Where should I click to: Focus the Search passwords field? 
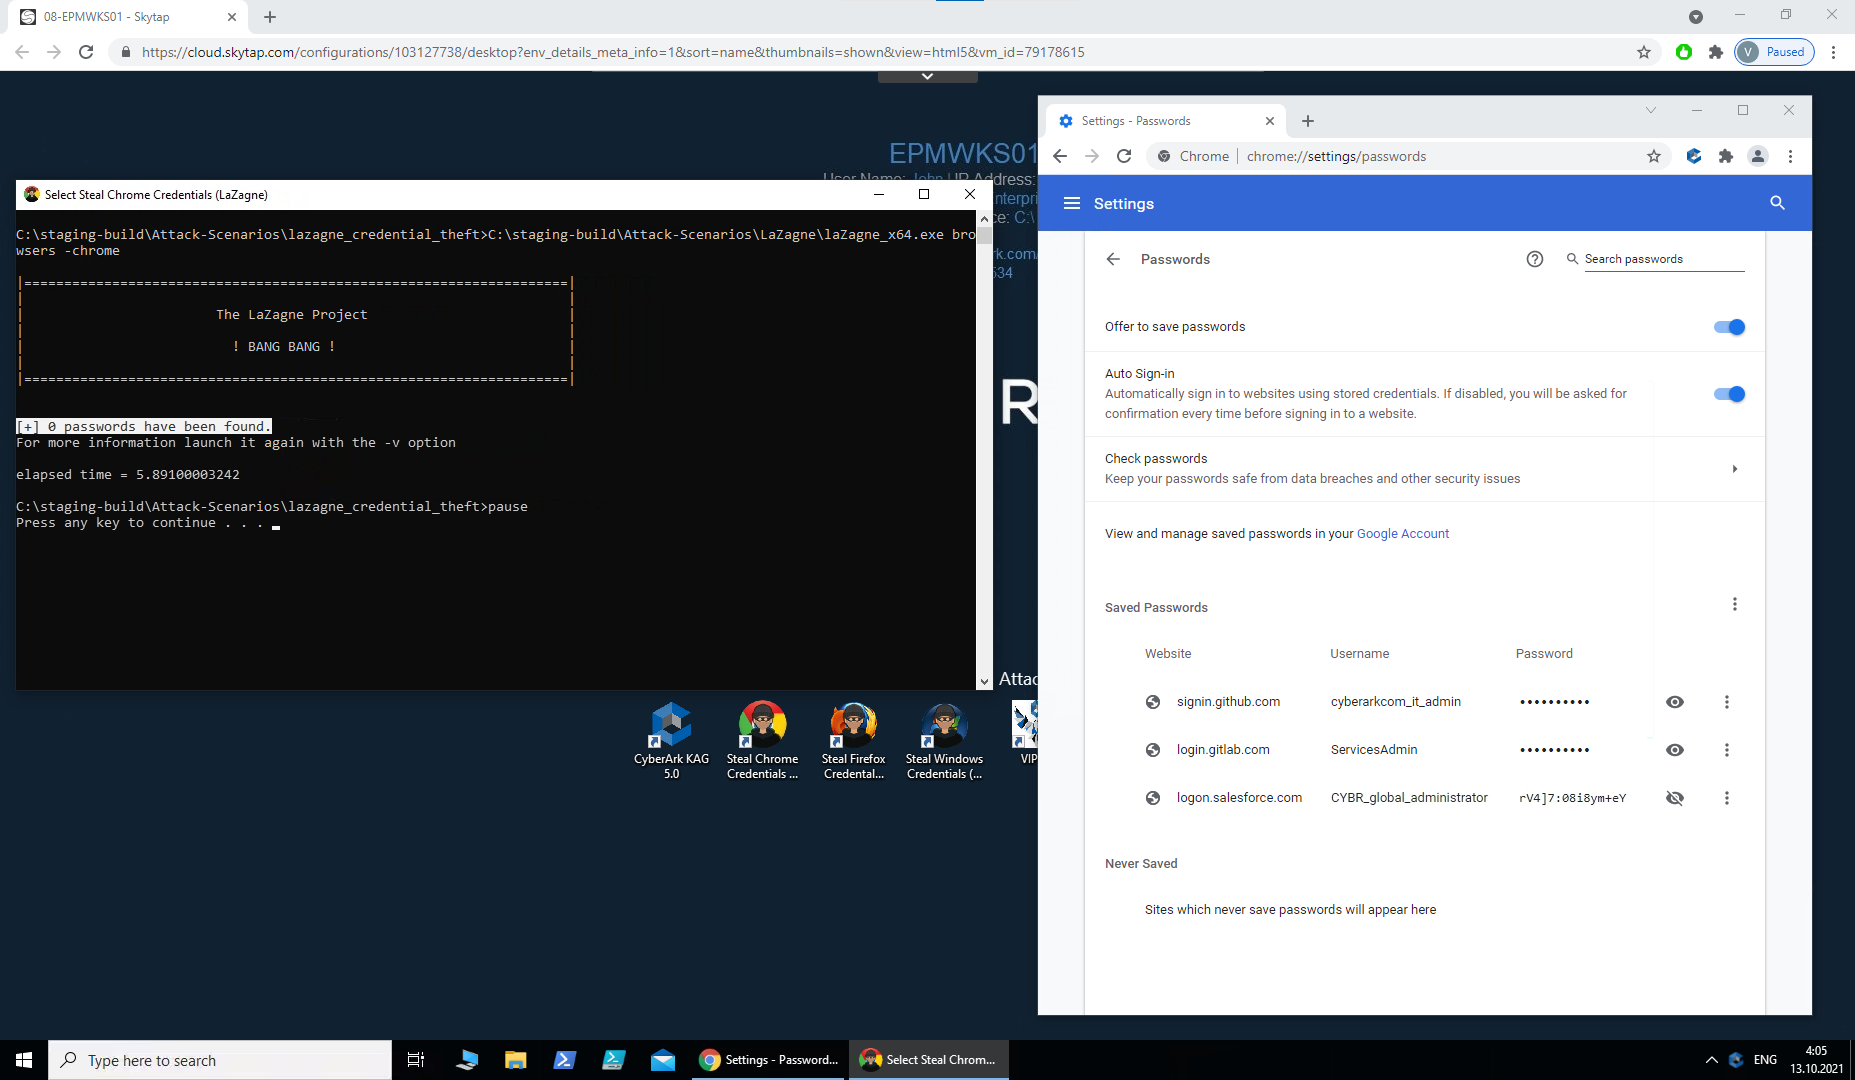(x=1664, y=259)
